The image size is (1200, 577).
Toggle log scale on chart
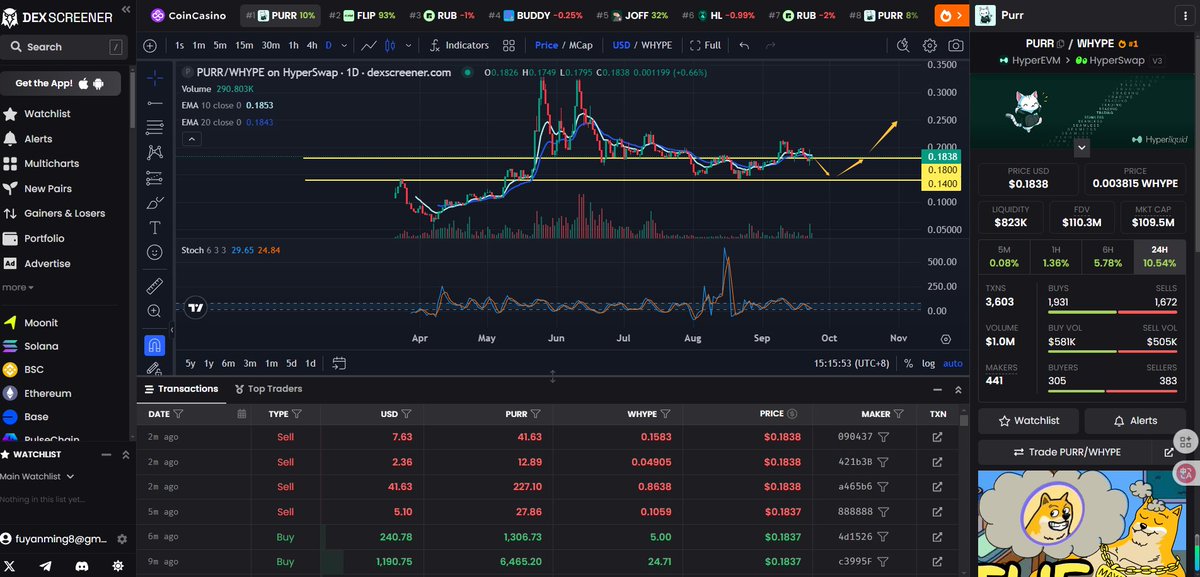(928, 364)
